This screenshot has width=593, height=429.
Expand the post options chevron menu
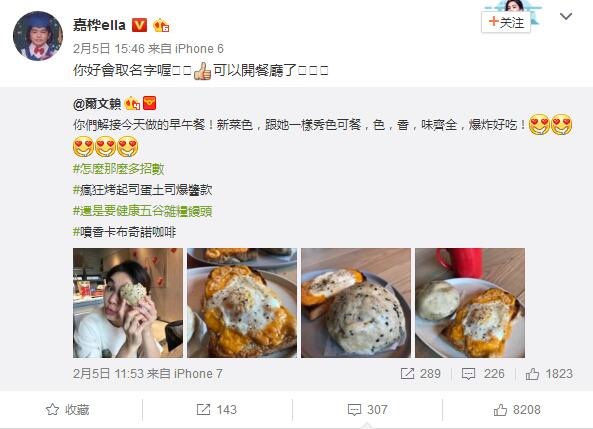566,16
